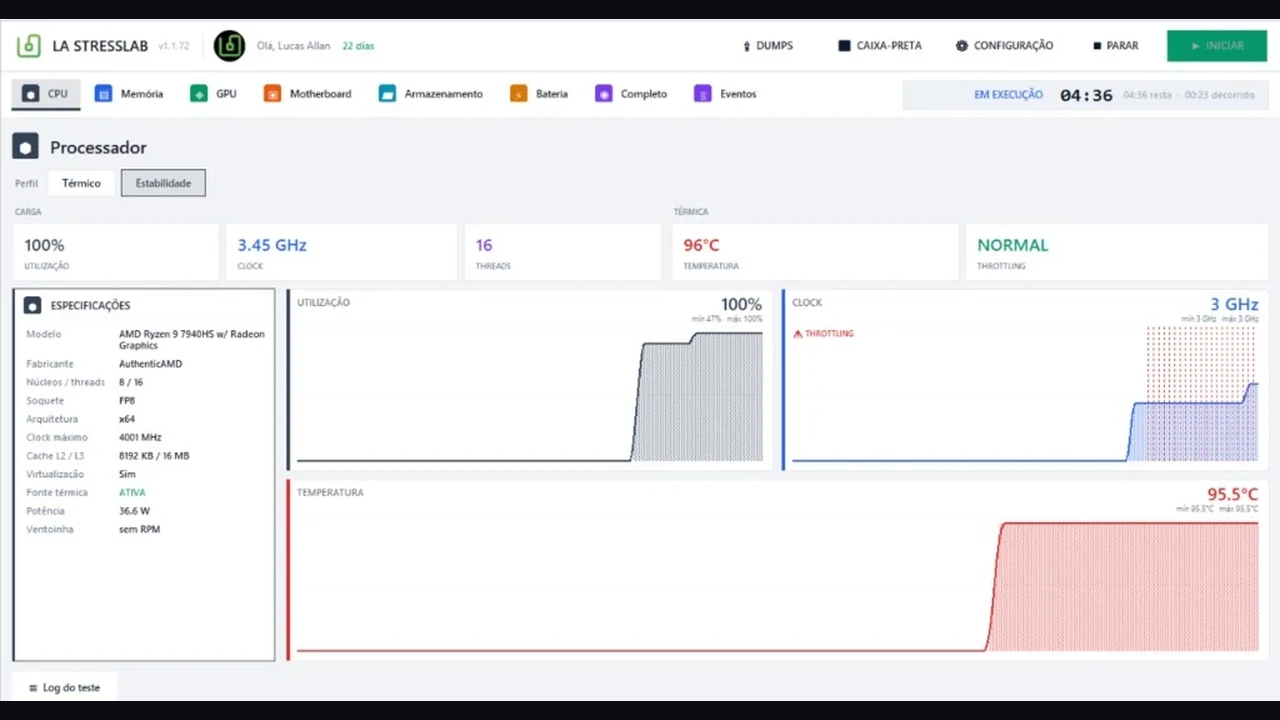Click the Log do teste list icon
Viewport: 1280px width, 720px height.
pos(33,688)
